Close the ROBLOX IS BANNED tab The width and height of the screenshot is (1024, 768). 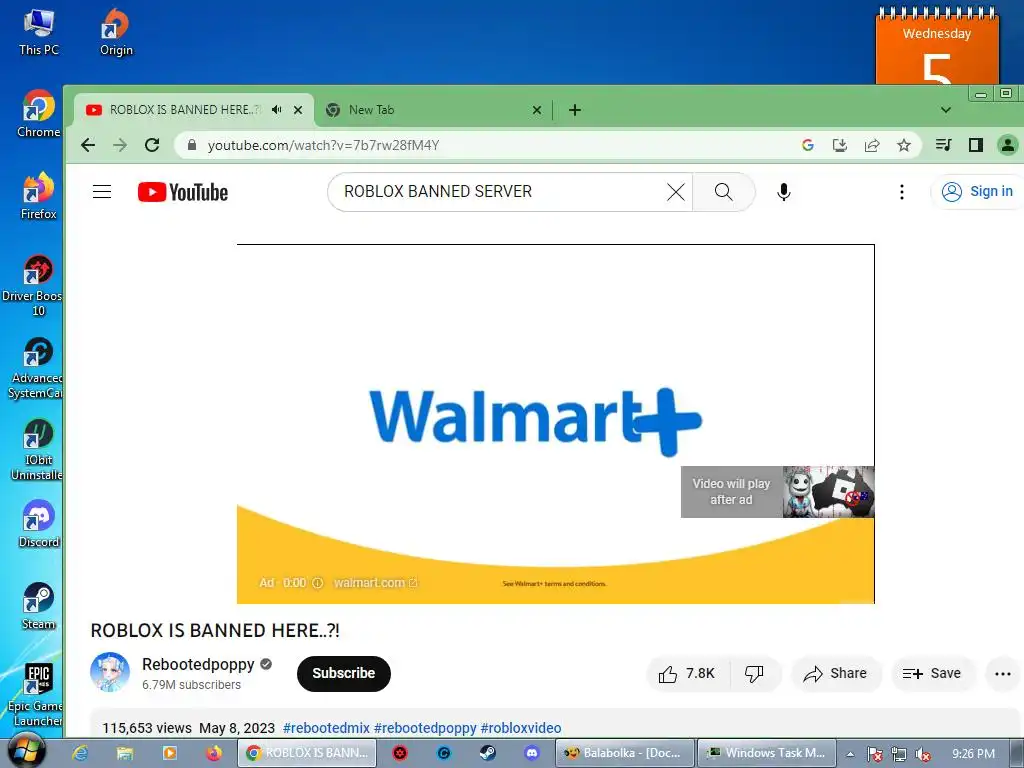point(298,110)
